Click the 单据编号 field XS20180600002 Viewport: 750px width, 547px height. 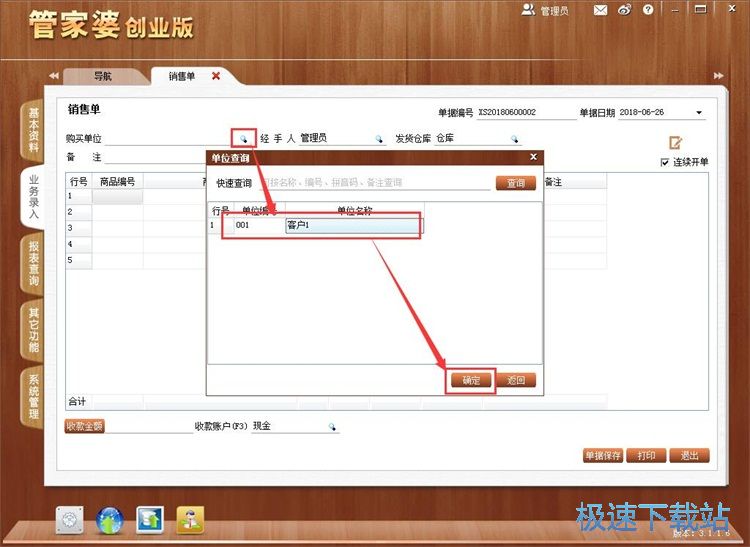point(526,112)
